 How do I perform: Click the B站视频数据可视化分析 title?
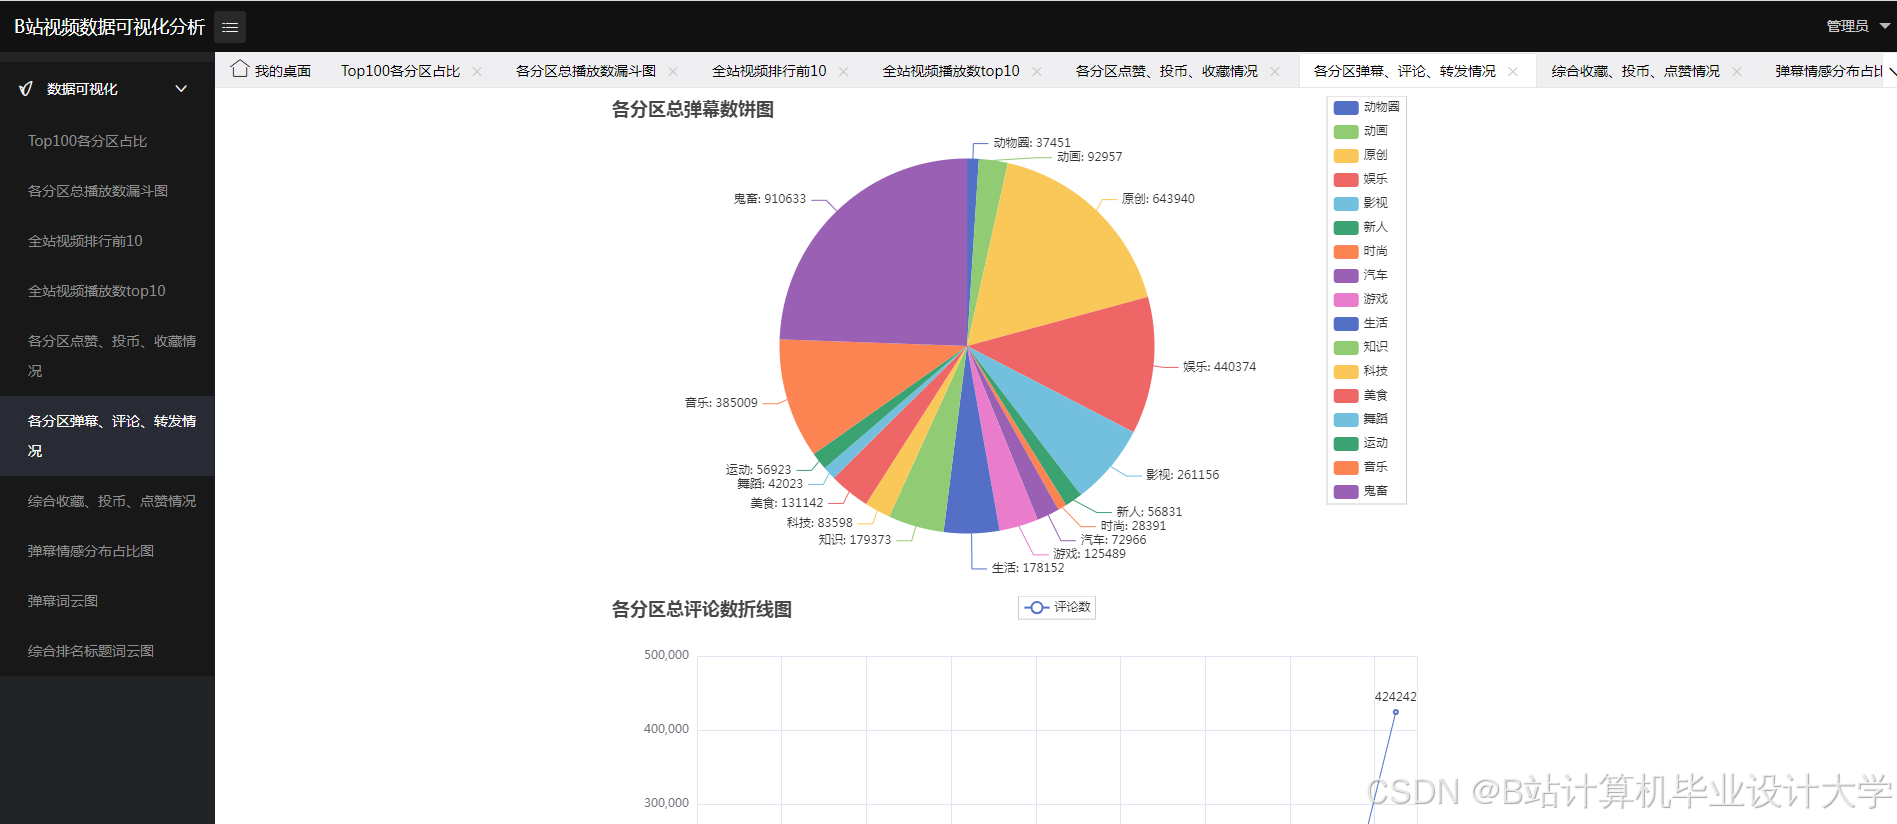point(109,27)
